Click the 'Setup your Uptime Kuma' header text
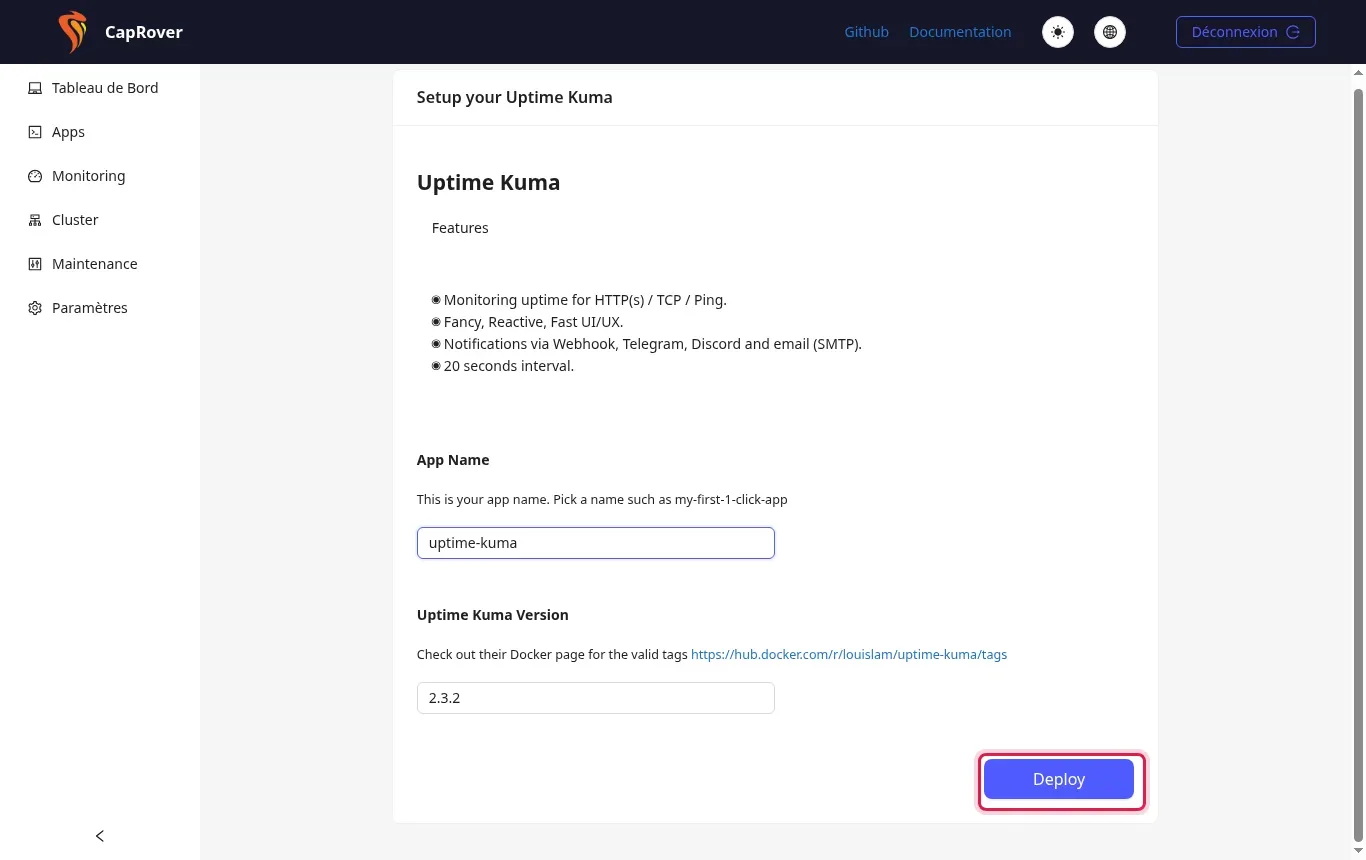1366x860 pixels. (514, 98)
